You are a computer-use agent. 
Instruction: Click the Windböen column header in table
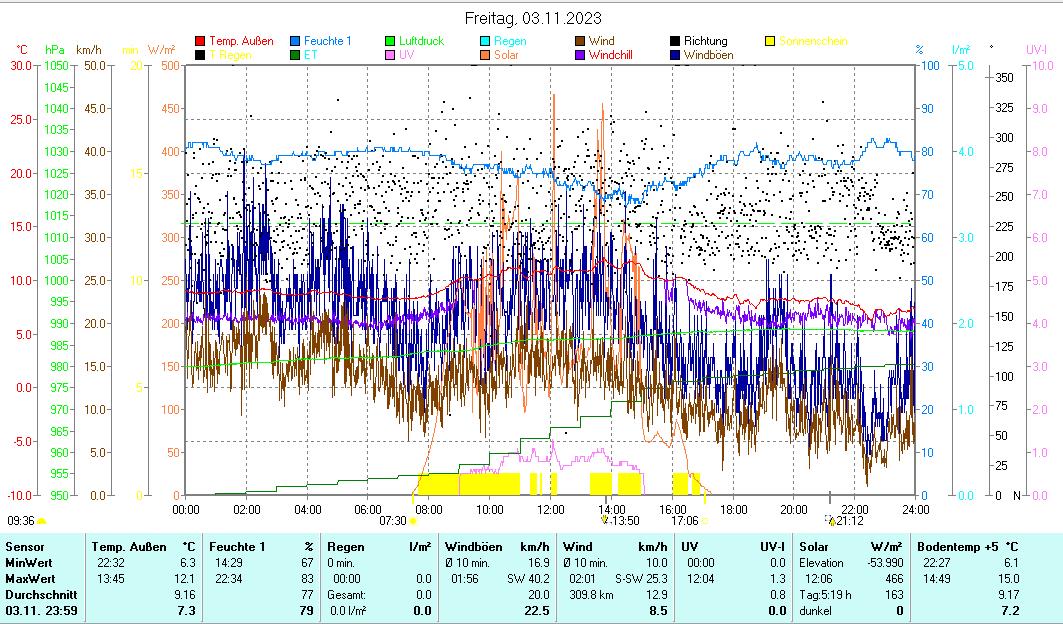(475, 547)
